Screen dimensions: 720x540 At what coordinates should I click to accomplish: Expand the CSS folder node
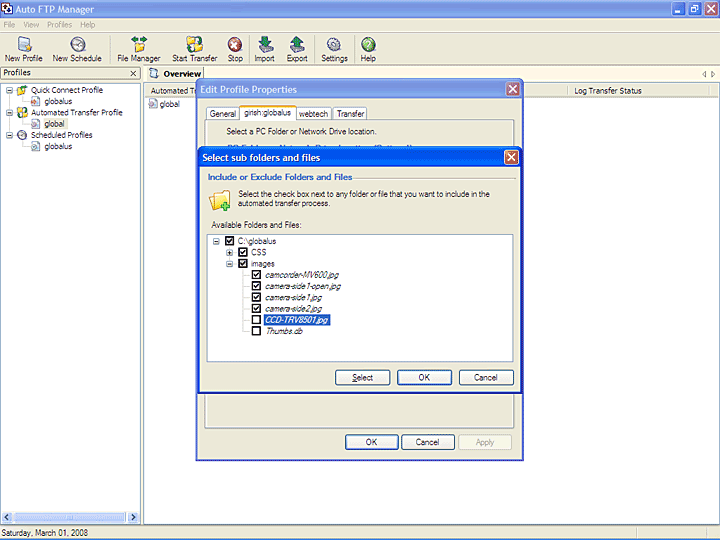(x=230, y=253)
